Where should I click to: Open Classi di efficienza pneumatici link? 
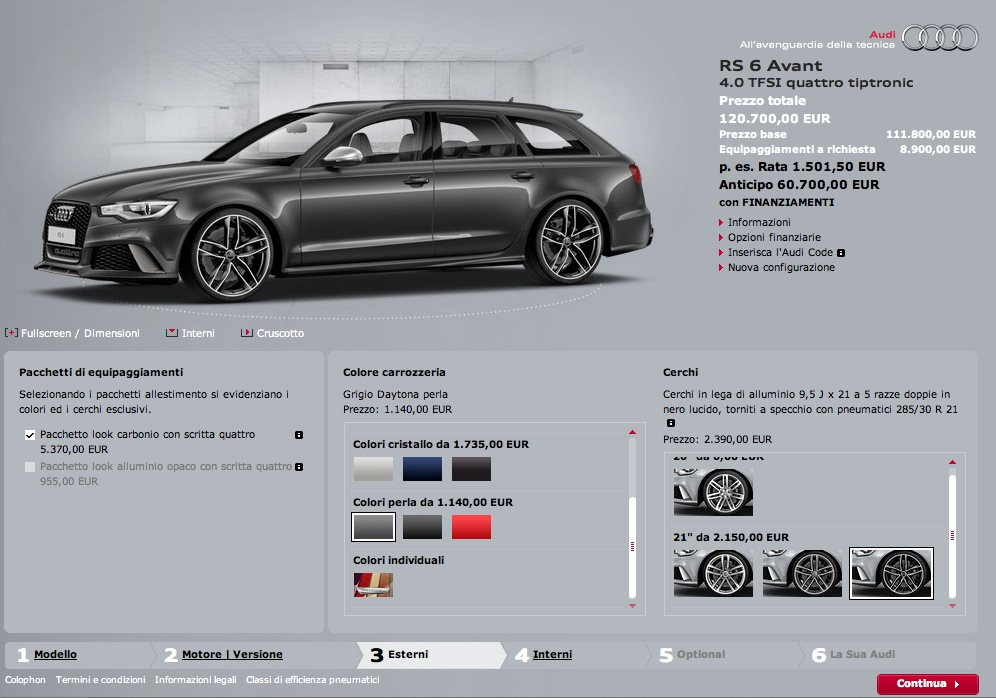313,680
